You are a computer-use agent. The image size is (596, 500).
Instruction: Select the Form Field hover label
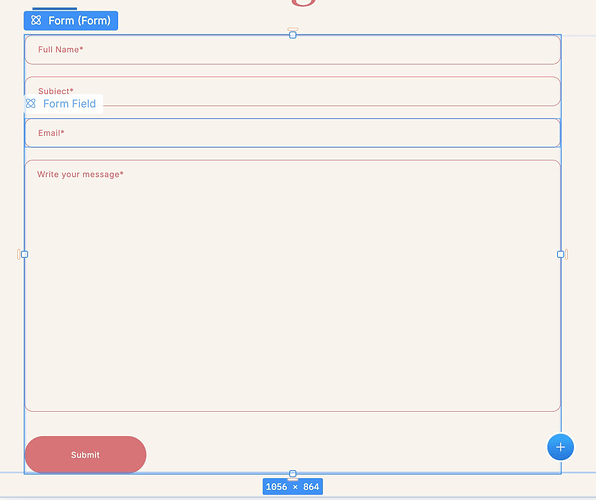[63, 104]
